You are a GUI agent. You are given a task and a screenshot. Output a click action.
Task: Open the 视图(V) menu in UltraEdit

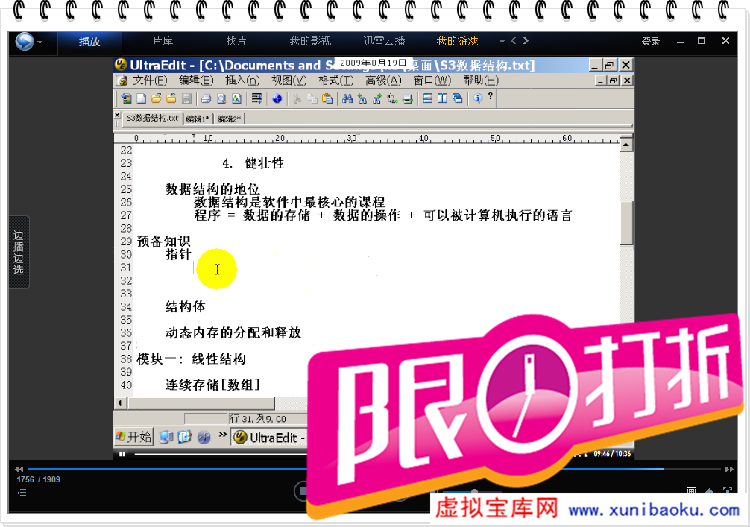[x=285, y=80]
